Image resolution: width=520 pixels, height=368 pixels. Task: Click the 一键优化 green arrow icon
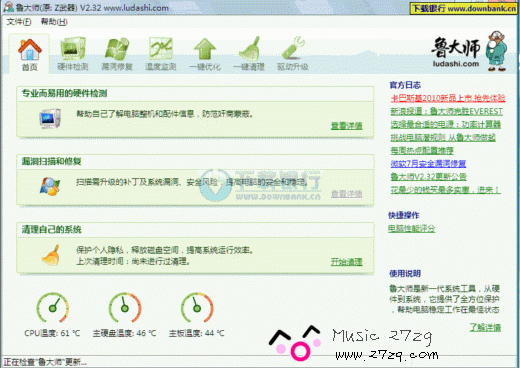(205, 49)
